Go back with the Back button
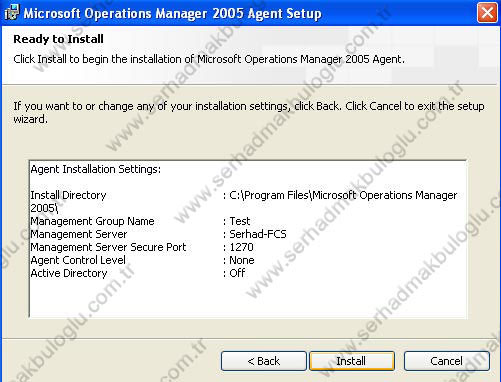 pos(264,361)
